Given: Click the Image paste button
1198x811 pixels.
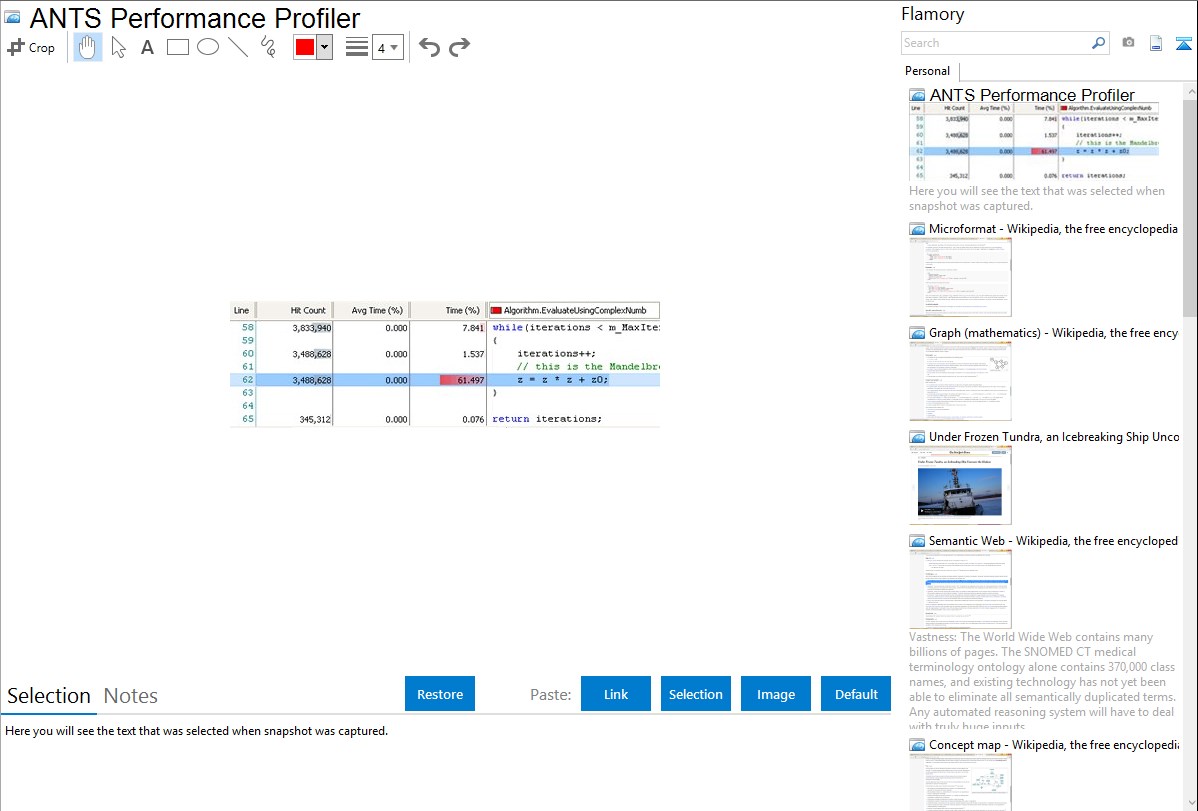Looking at the screenshot, I should tap(776, 694).
